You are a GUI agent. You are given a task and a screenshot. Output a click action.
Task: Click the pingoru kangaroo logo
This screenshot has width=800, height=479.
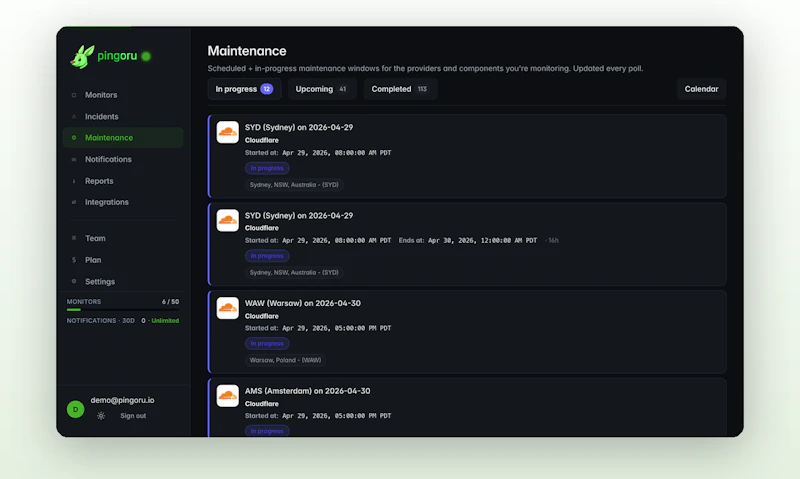(x=82, y=56)
